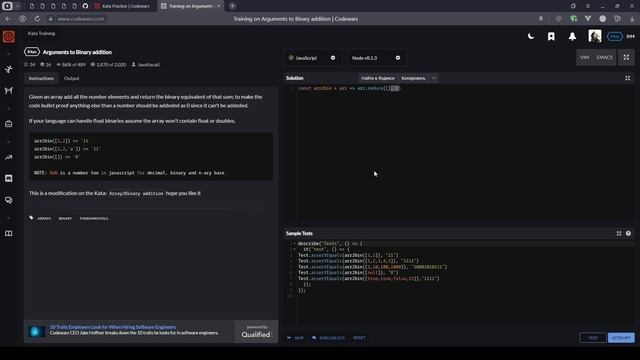Viewport: 640px width, 360px height.
Task: Collapse the it('test') block fold arrow
Action: [x=294, y=249]
